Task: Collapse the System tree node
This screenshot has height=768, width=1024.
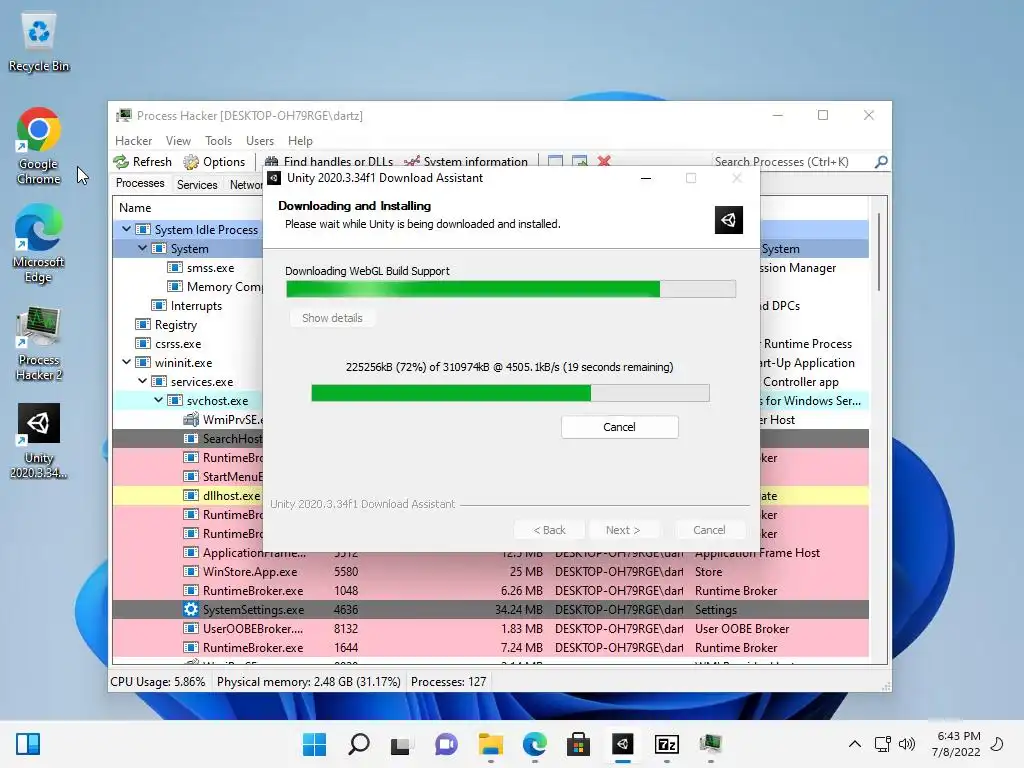Action: pyautogui.click(x=142, y=248)
